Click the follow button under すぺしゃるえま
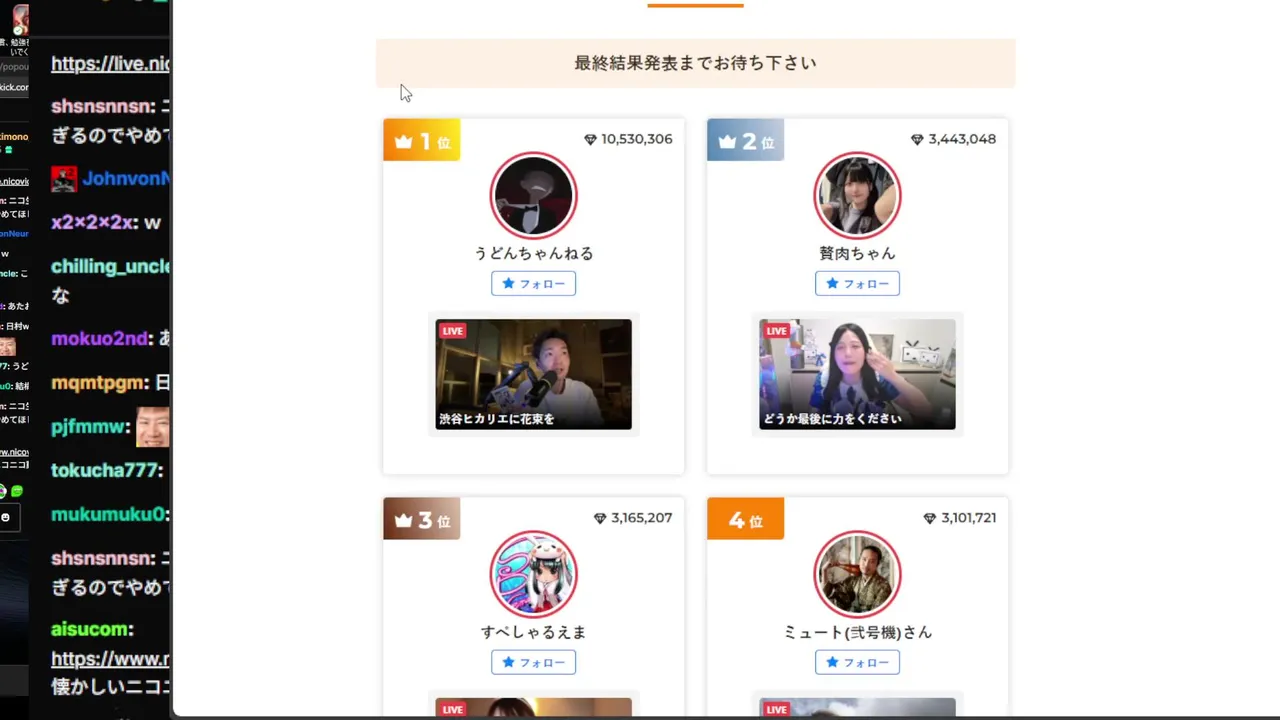The height and width of the screenshot is (720, 1280). [x=533, y=662]
